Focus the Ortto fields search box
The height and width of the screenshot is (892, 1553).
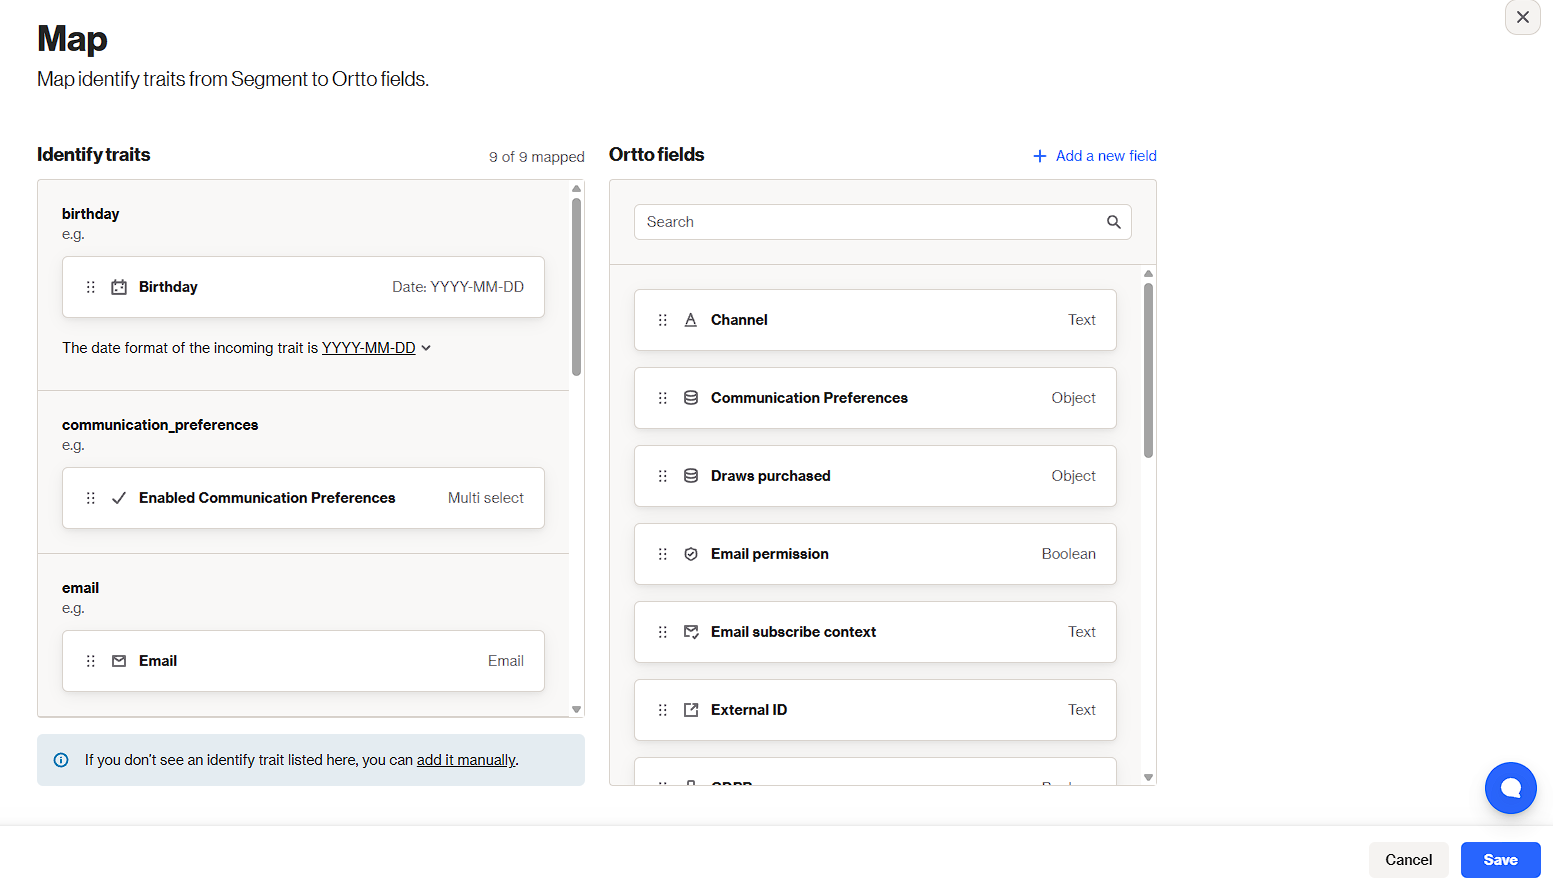(x=870, y=222)
